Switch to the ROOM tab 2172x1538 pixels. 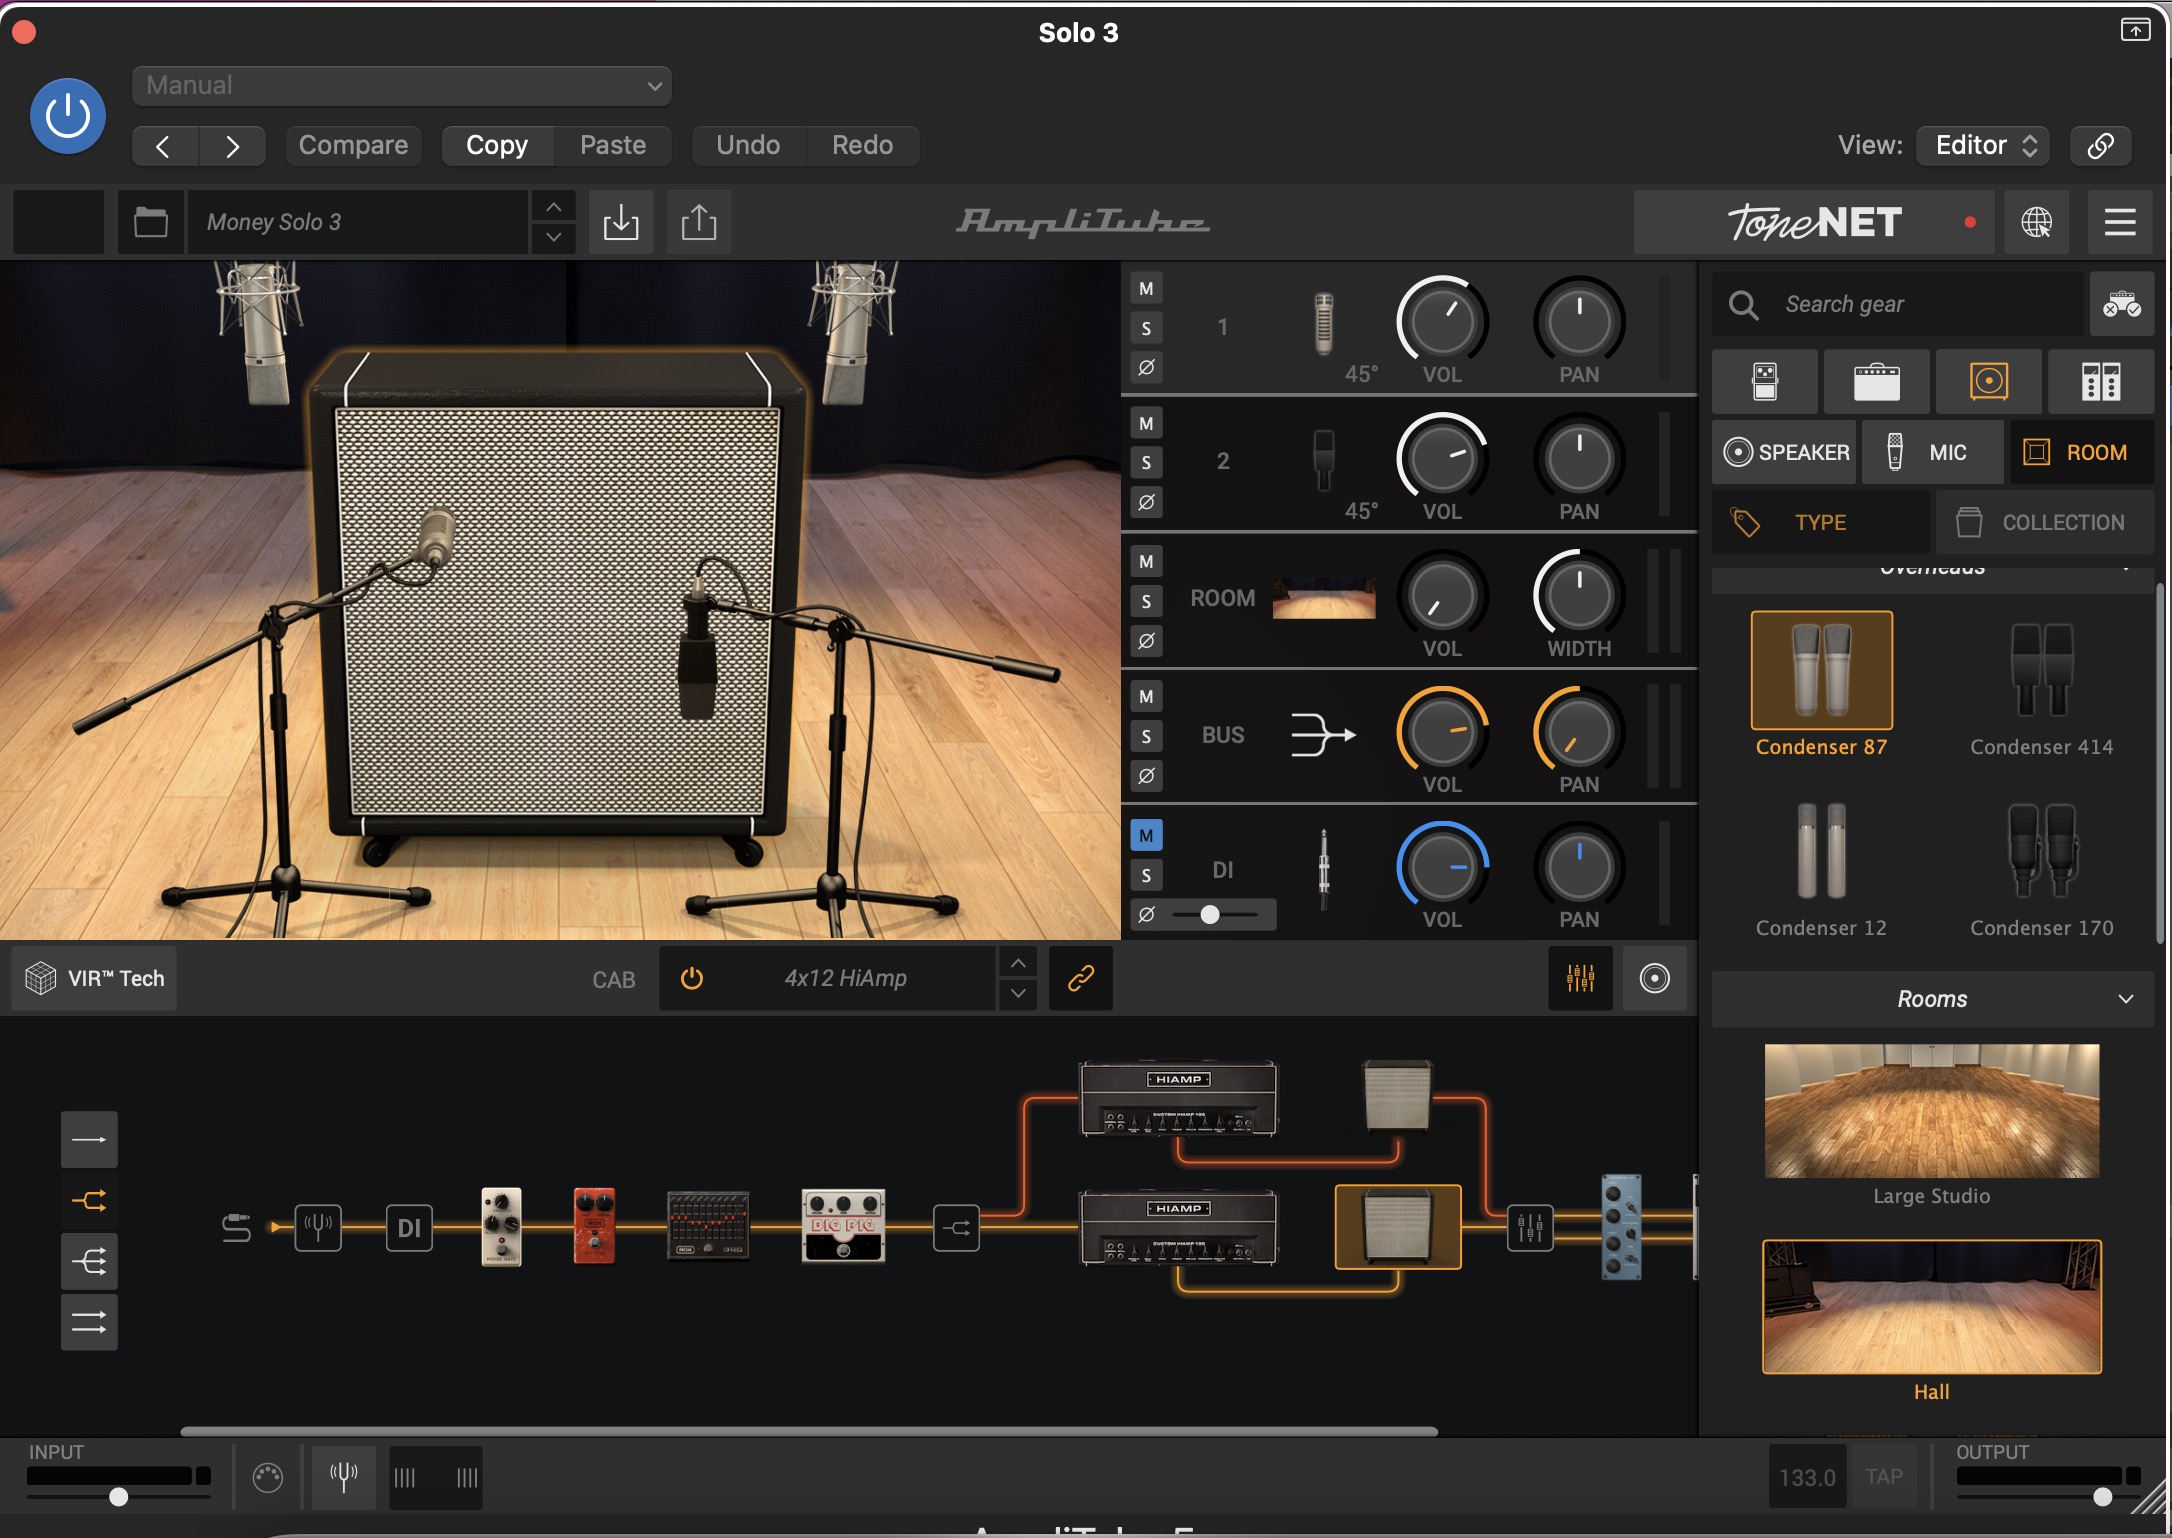[2081, 452]
